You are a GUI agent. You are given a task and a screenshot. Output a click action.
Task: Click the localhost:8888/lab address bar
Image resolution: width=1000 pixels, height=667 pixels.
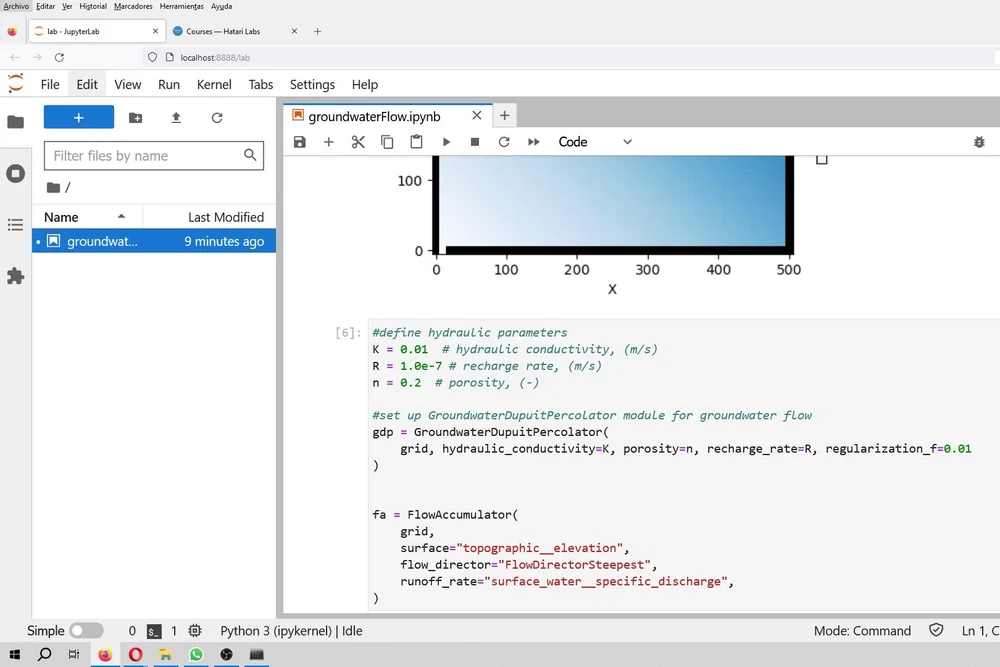[x=568, y=57]
